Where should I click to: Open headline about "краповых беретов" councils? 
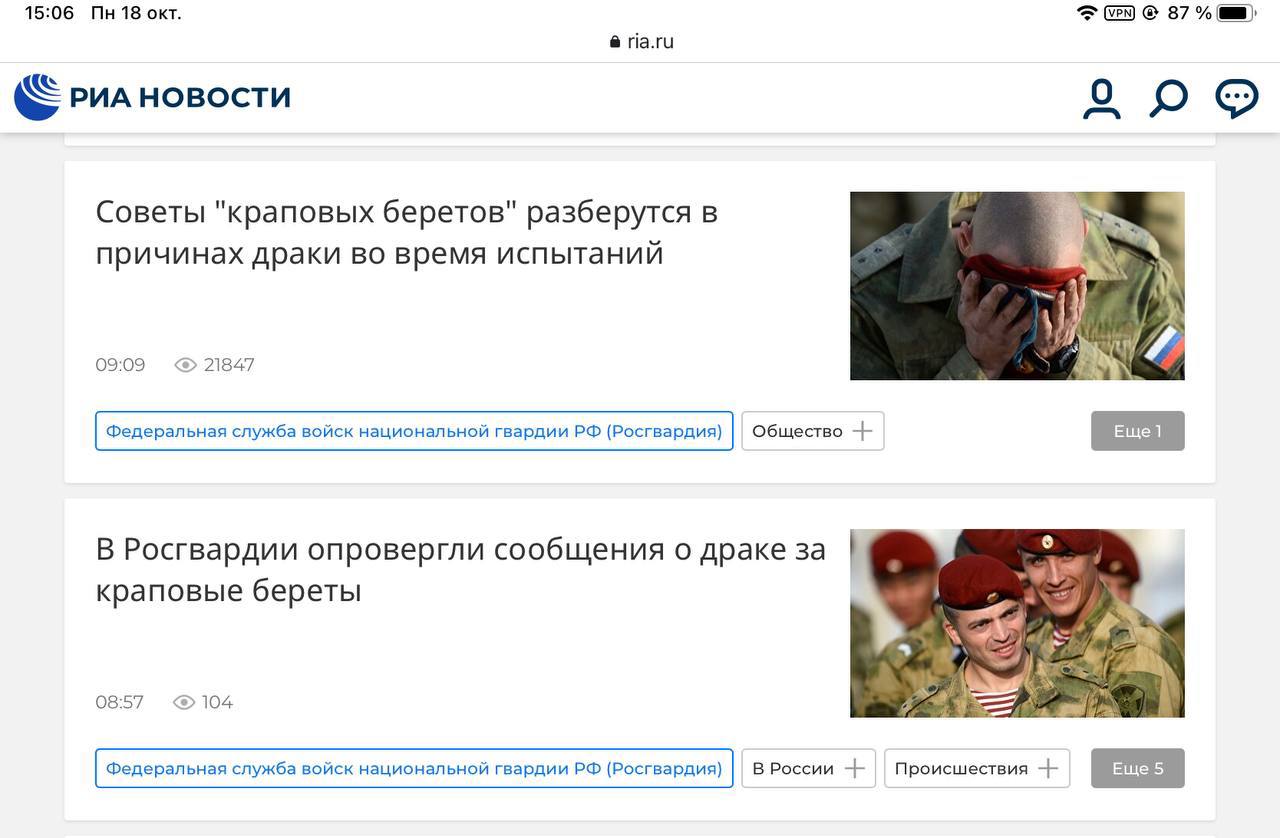click(406, 232)
